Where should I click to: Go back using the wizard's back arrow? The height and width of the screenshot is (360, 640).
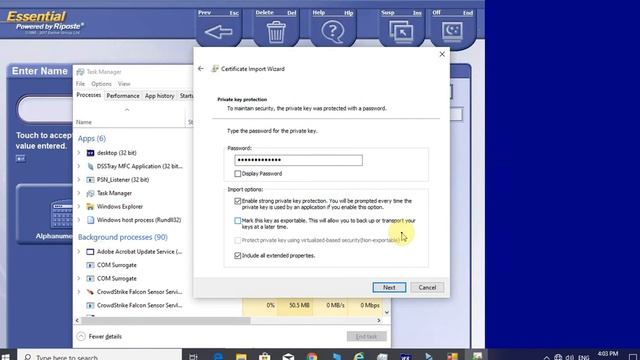[x=200, y=69]
